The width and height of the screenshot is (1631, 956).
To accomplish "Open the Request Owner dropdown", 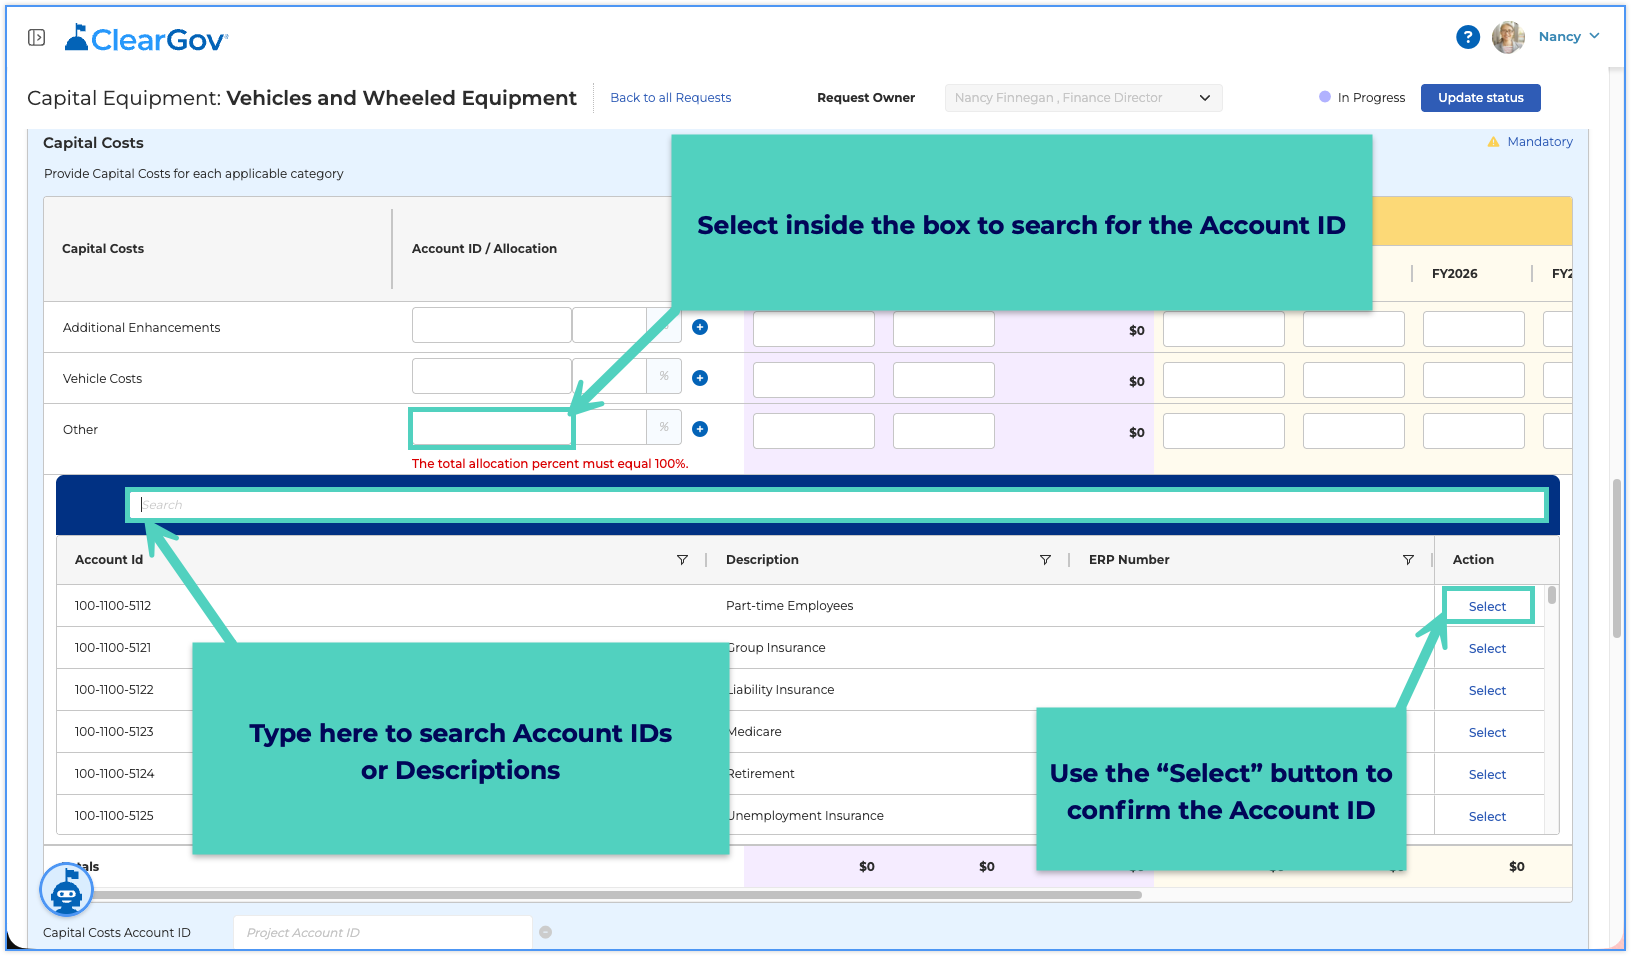I will 1083,98.
